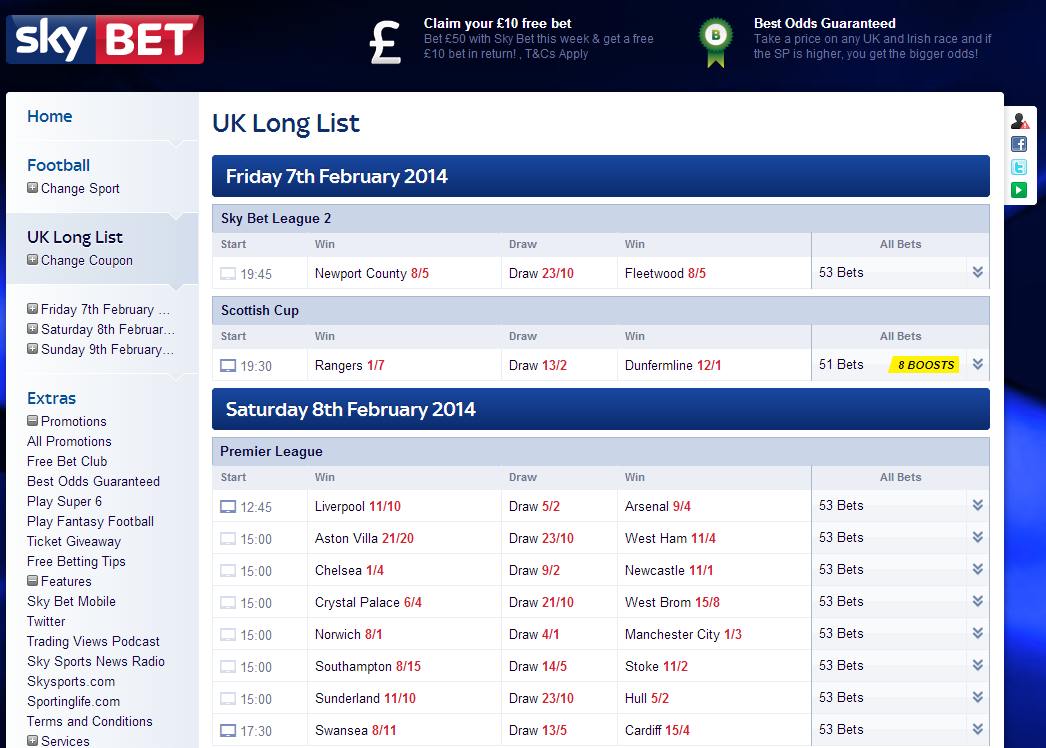Click the pound sign free bet icon

click(386, 42)
